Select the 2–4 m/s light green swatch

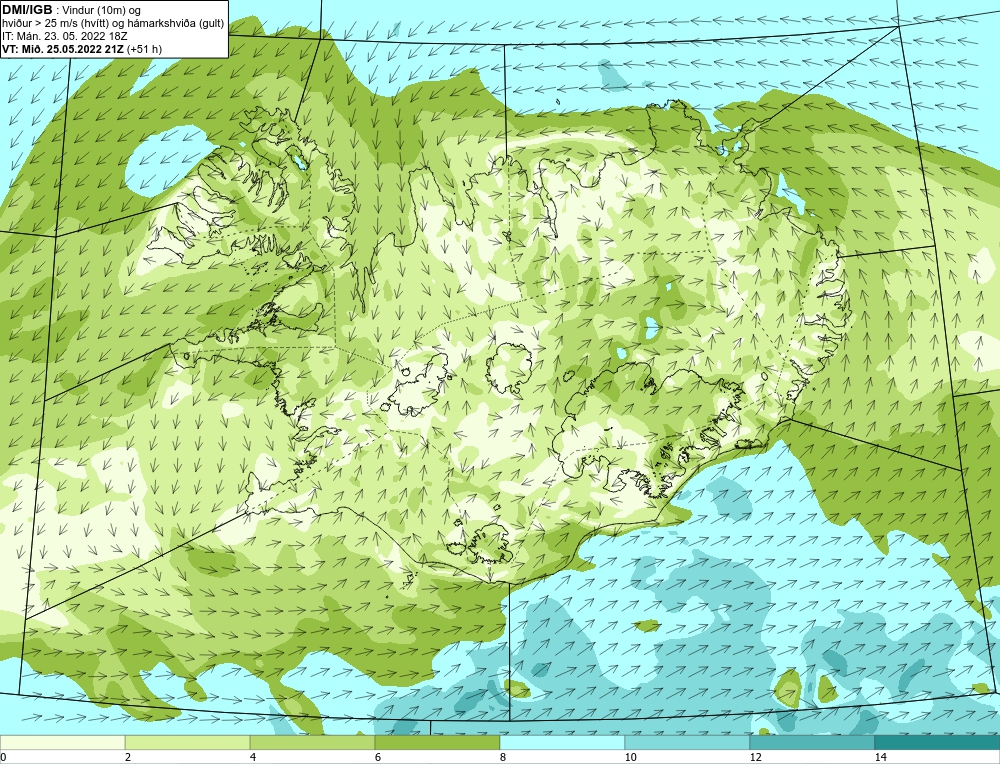[x=188, y=743]
